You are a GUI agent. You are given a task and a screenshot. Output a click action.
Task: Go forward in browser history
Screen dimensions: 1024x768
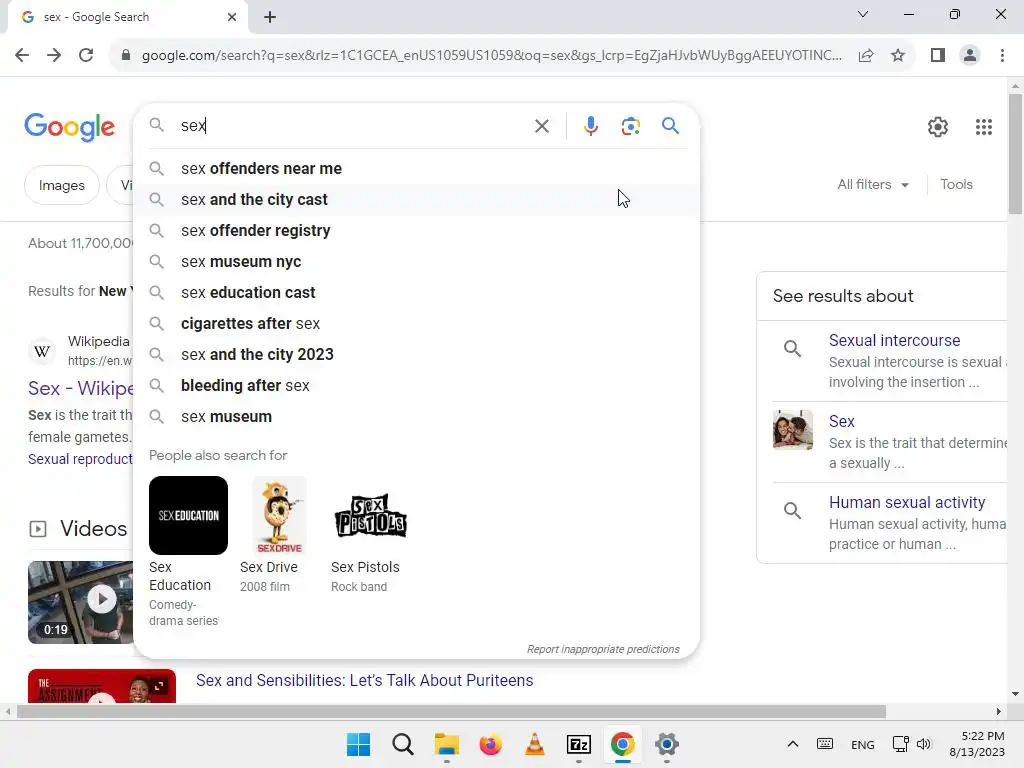click(x=54, y=56)
